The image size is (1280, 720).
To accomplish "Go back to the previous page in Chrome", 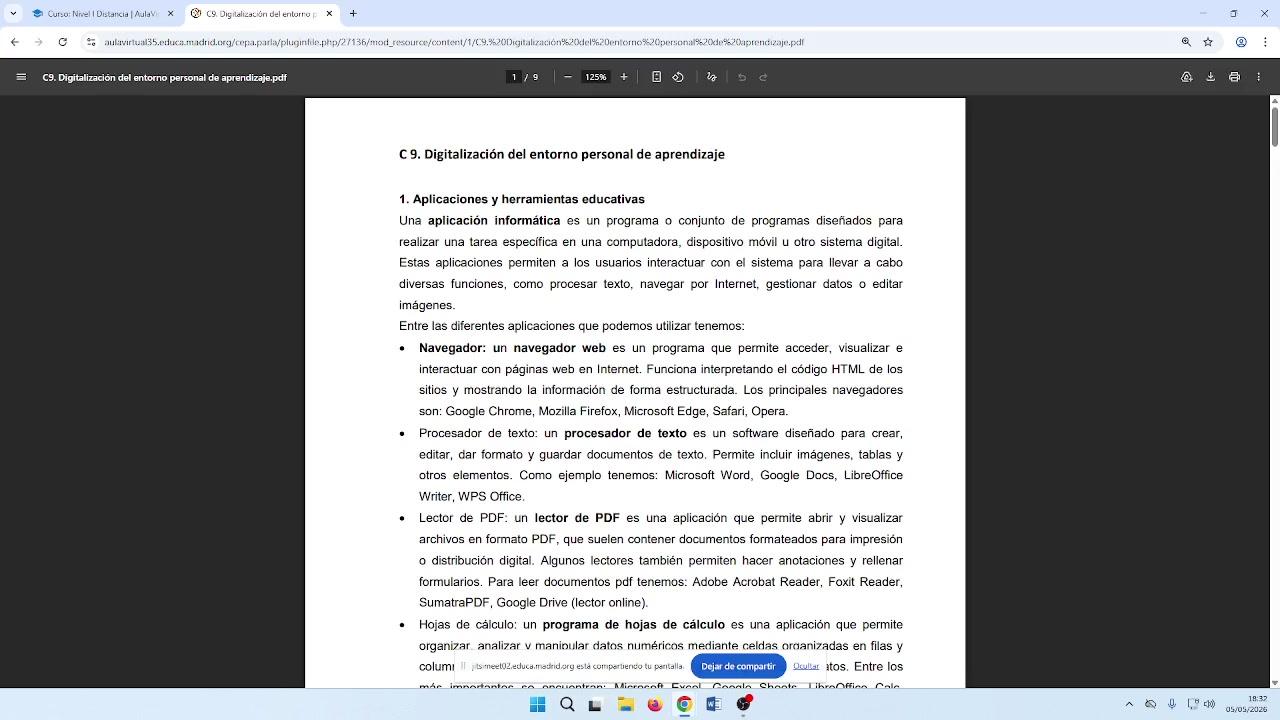I will coord(14,42).
